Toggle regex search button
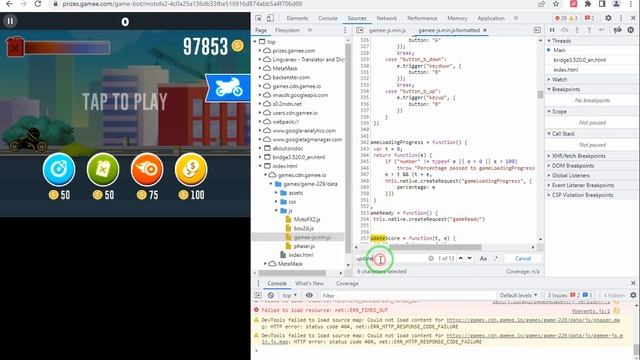Screen dimensions: 640x360 (x=496, y=258)
